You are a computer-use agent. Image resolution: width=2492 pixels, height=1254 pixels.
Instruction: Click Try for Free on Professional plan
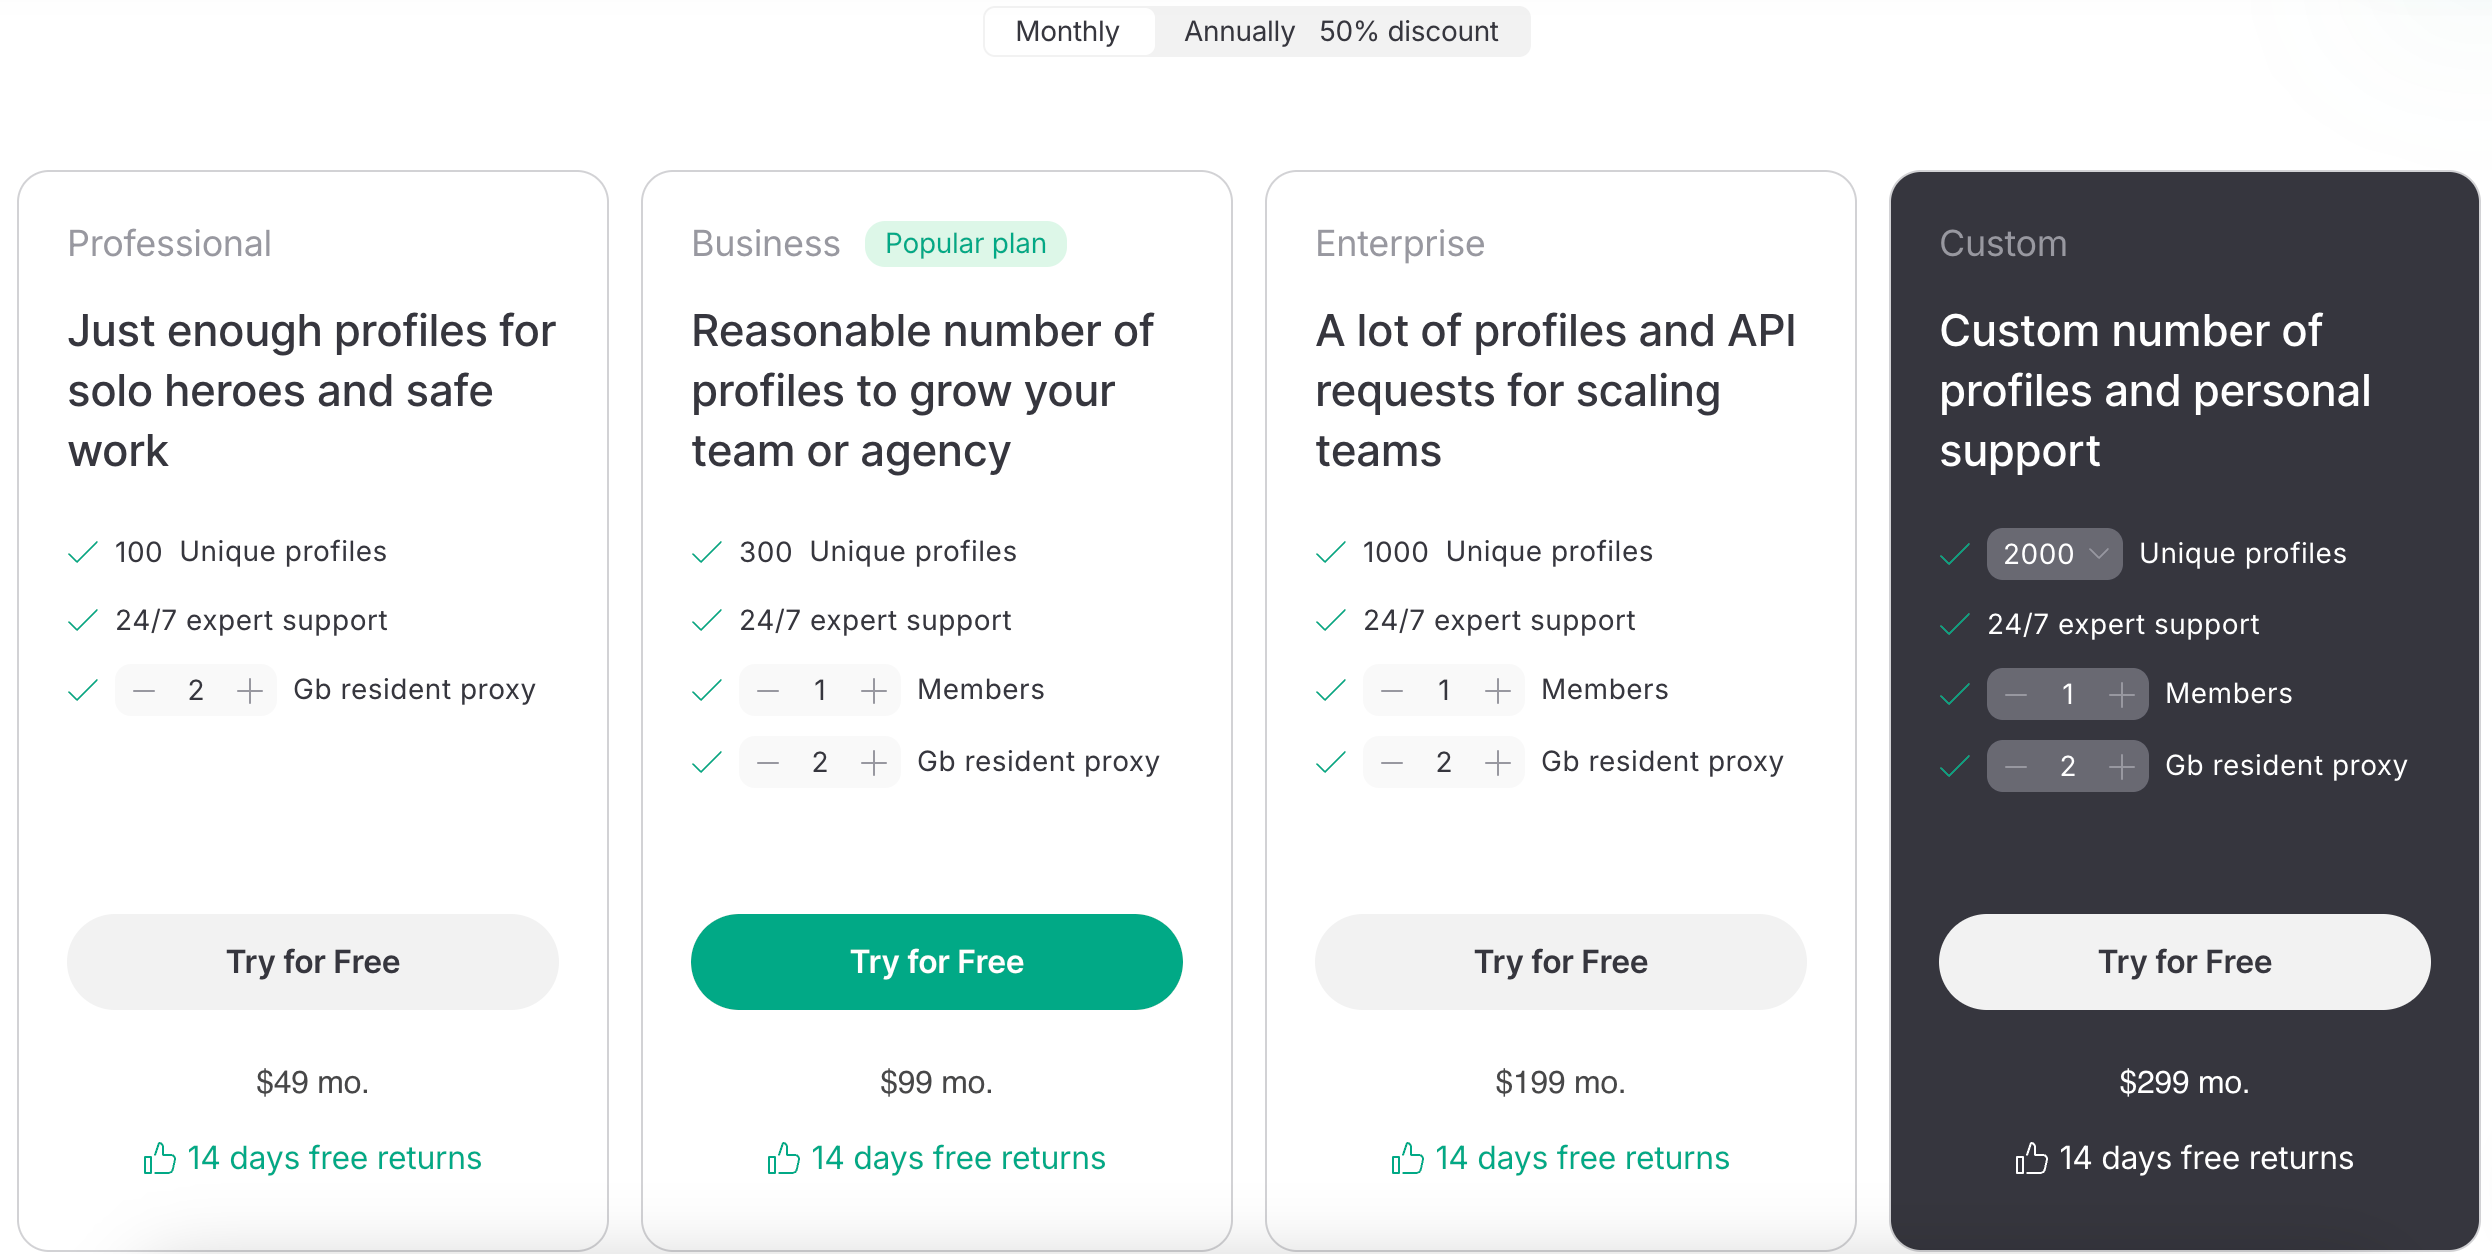point(312,961)
